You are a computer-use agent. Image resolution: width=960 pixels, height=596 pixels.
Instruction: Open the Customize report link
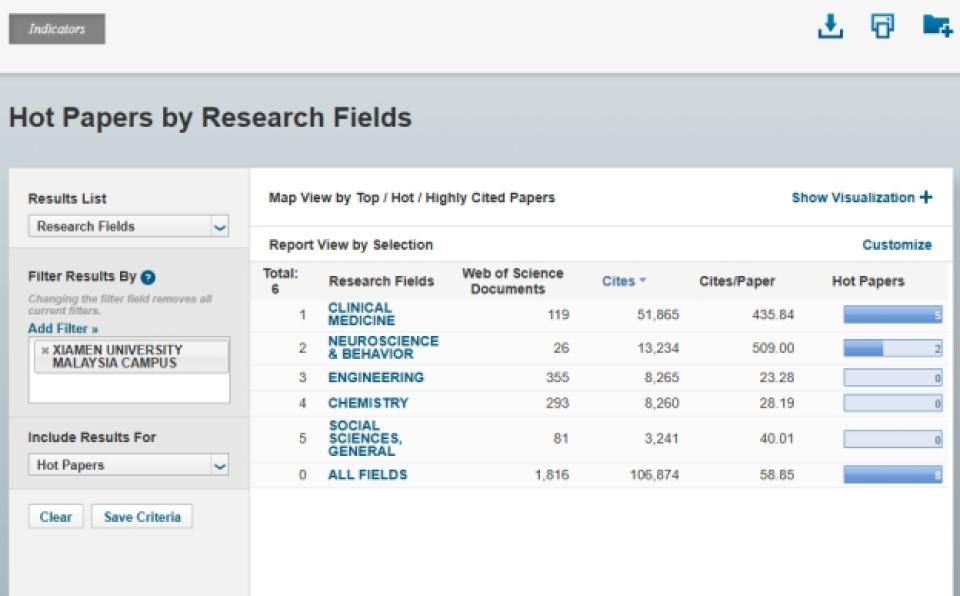[x=897, y=245]
